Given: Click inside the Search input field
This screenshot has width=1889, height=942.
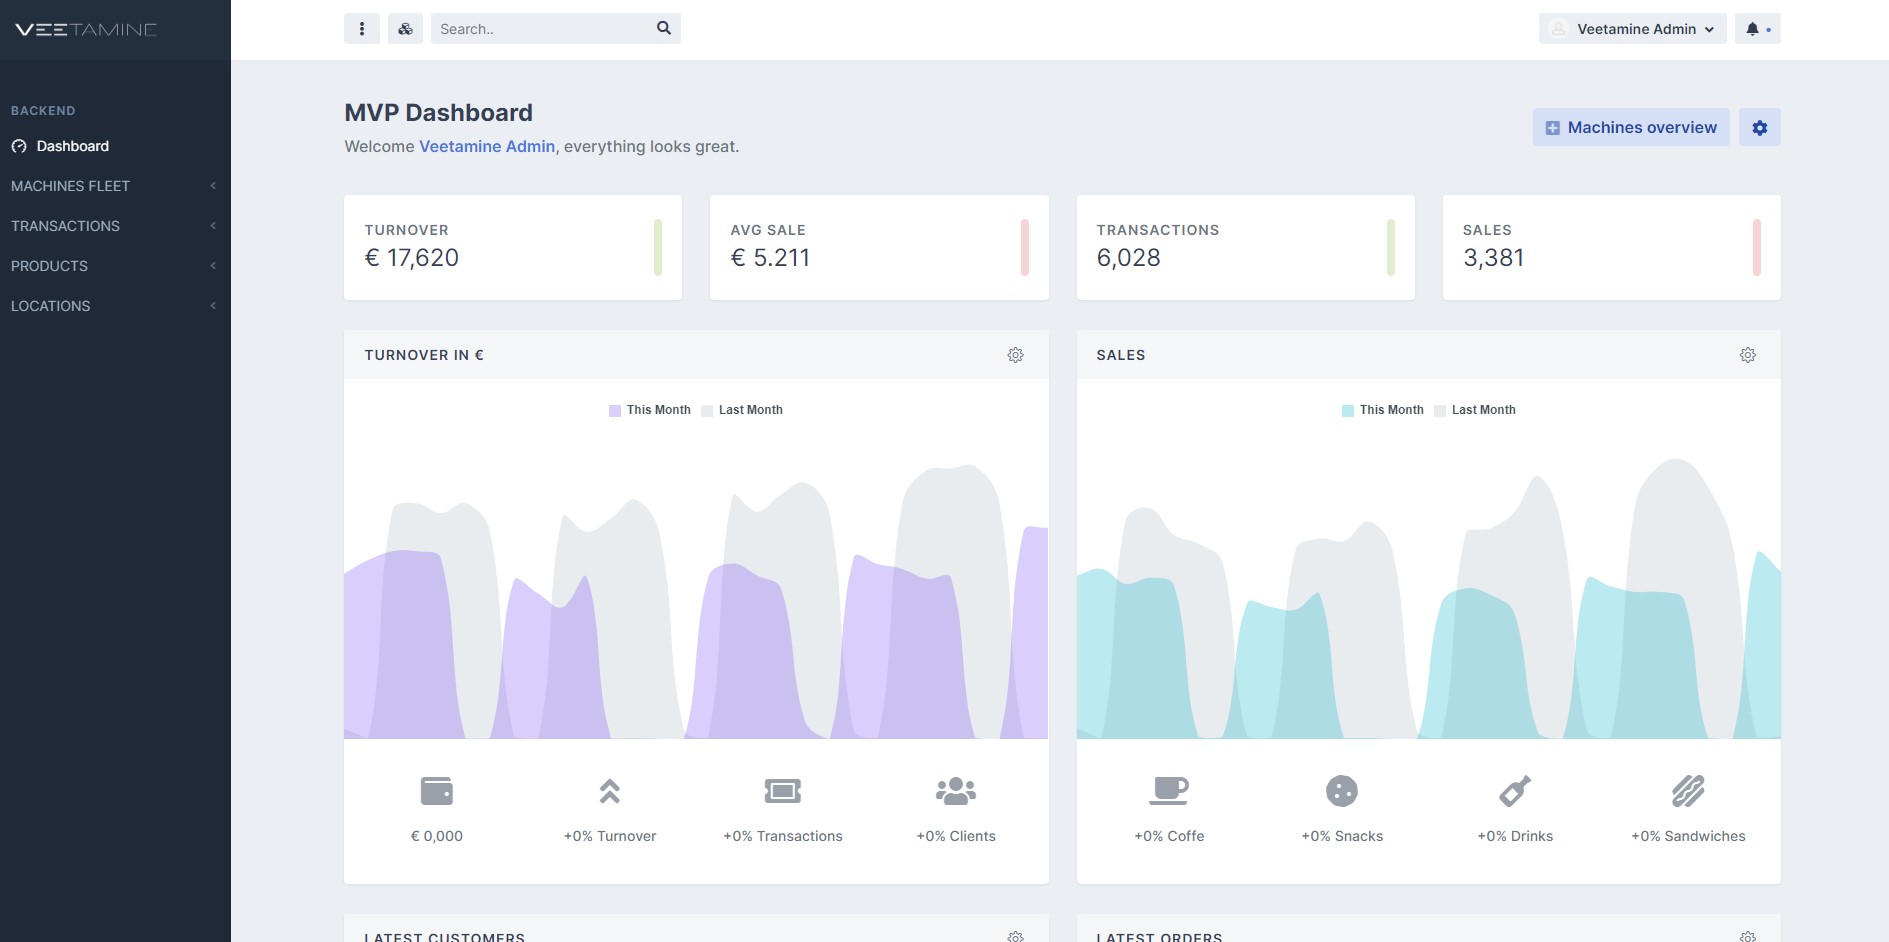Looking at the screenshot, I should [x=540, y=29].
